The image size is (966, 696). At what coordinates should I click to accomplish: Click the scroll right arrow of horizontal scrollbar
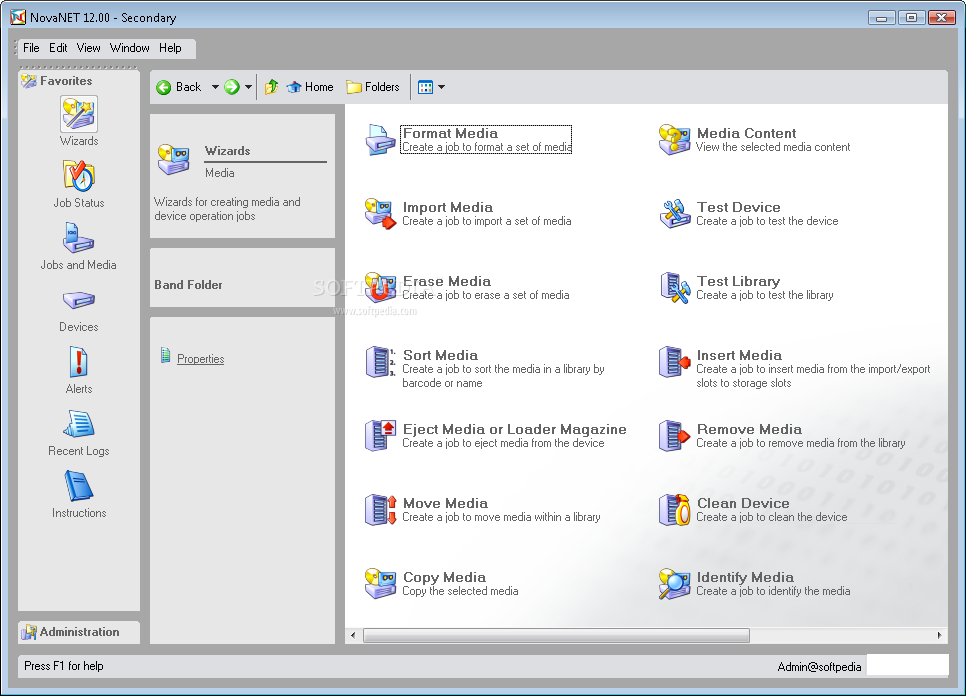(x=940, y=635)
